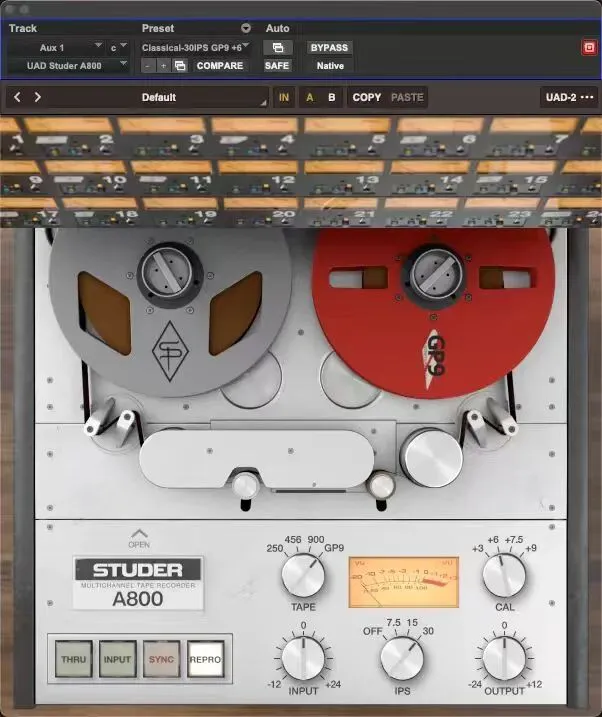
Task: Click the OUTPUT gain knob
Action: point(504,658)
